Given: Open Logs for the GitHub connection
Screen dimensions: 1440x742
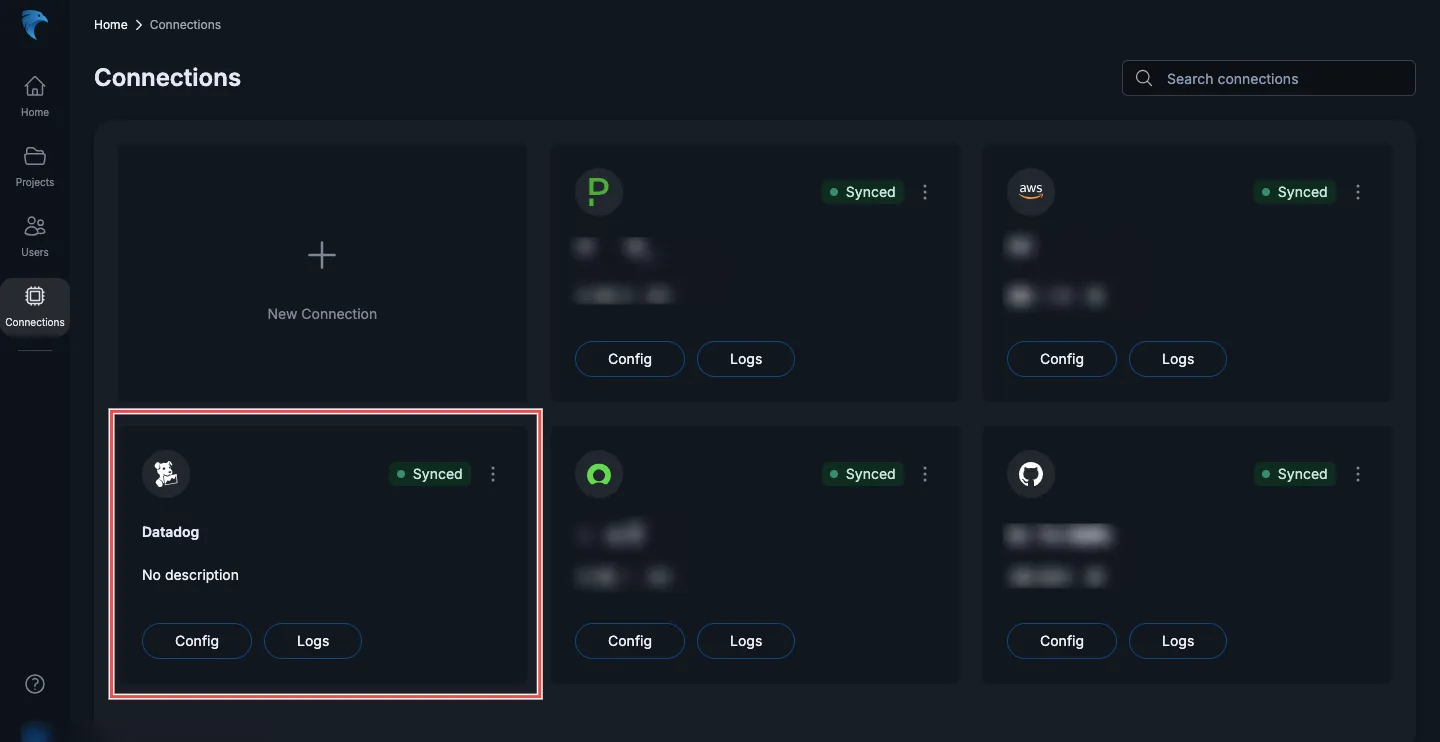Looking at the screenshot, I should [1178, 641].
